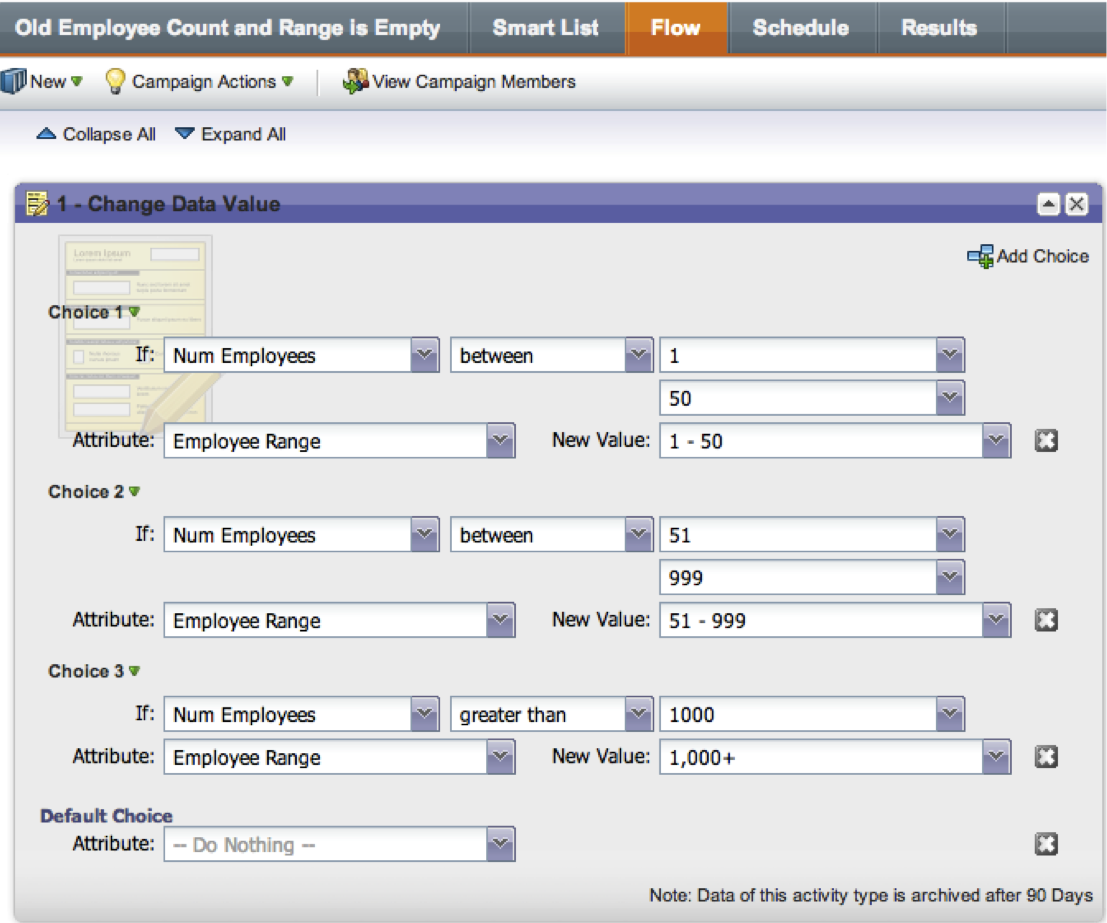Remove Choice 3 with its X icon
Viewport: 1107px width, 923px height.
1046,758
